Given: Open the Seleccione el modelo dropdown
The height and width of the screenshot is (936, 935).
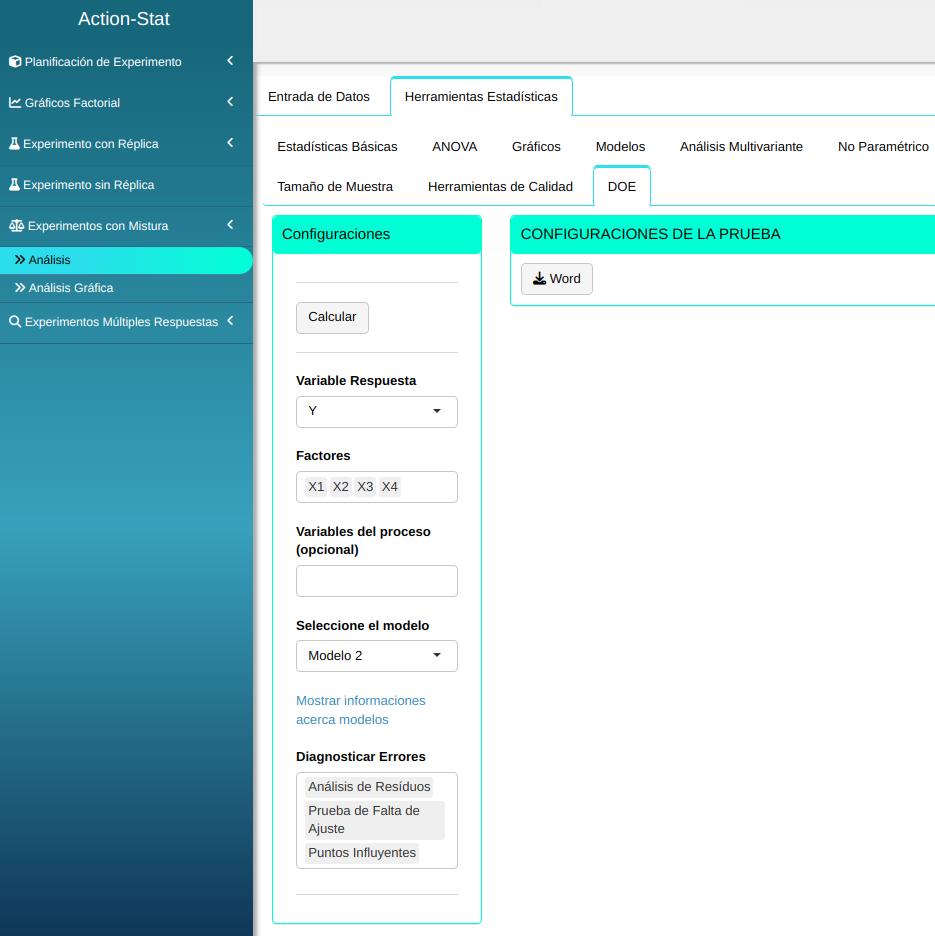Looking at the screenshot, I should 376,656.
